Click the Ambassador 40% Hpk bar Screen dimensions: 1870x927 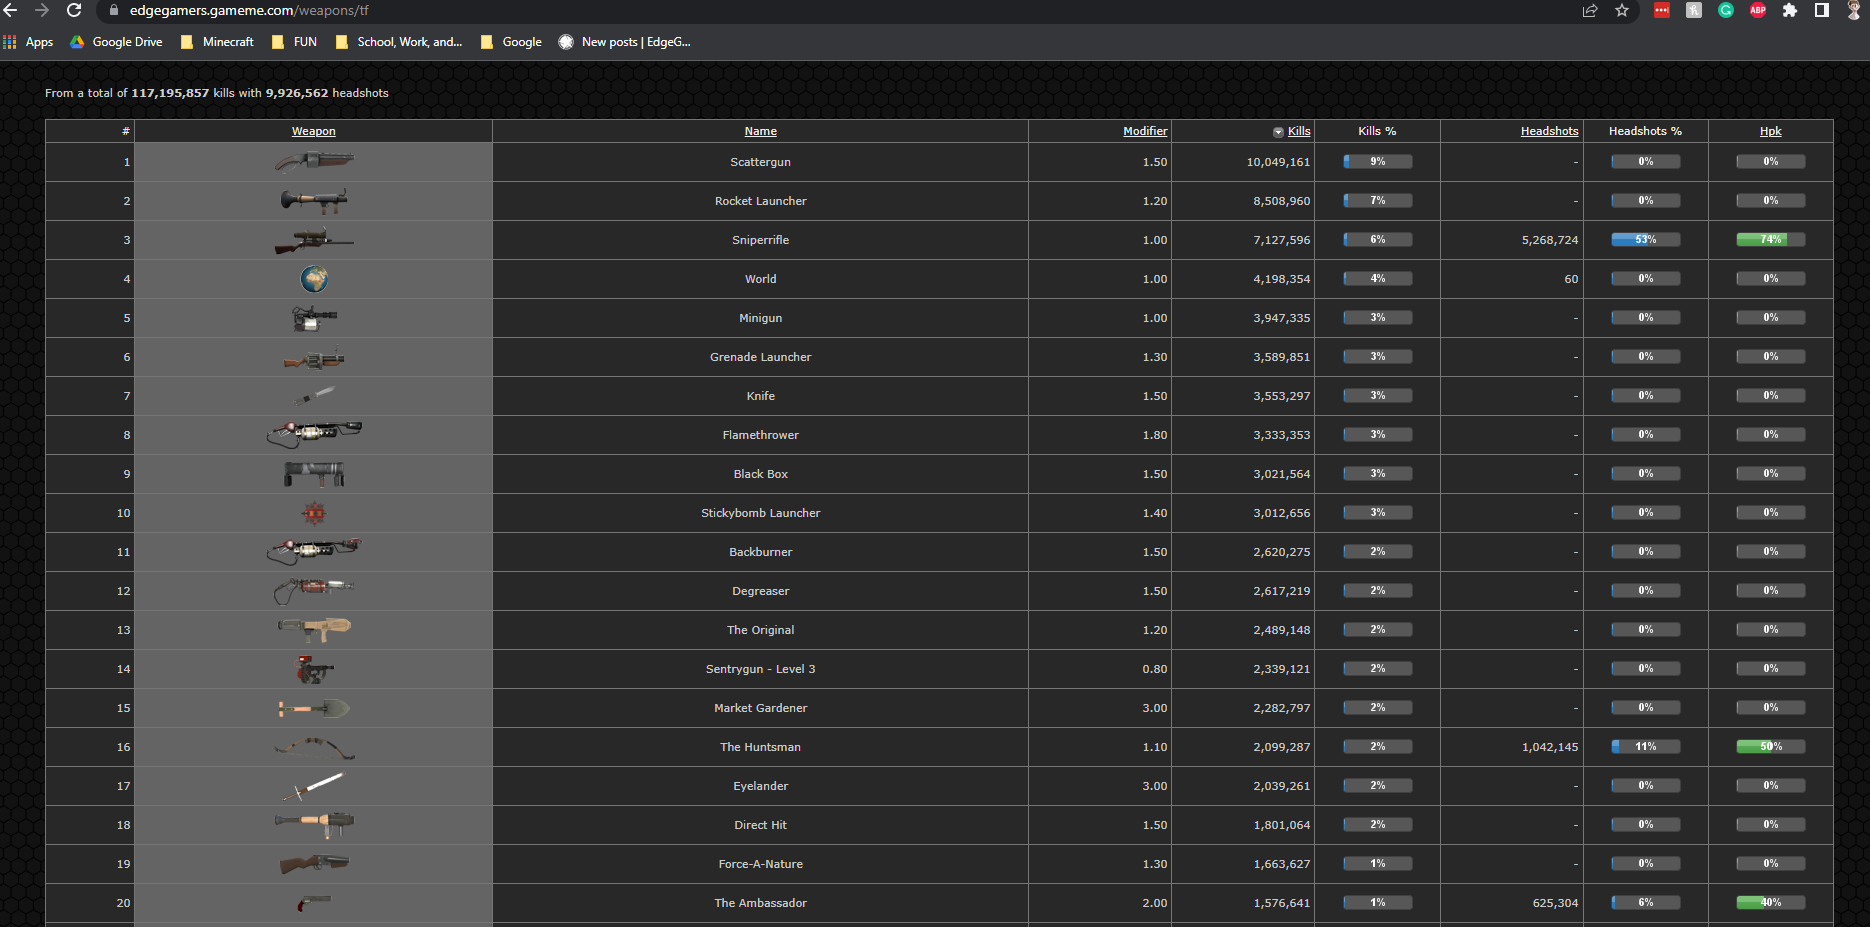1771,903
